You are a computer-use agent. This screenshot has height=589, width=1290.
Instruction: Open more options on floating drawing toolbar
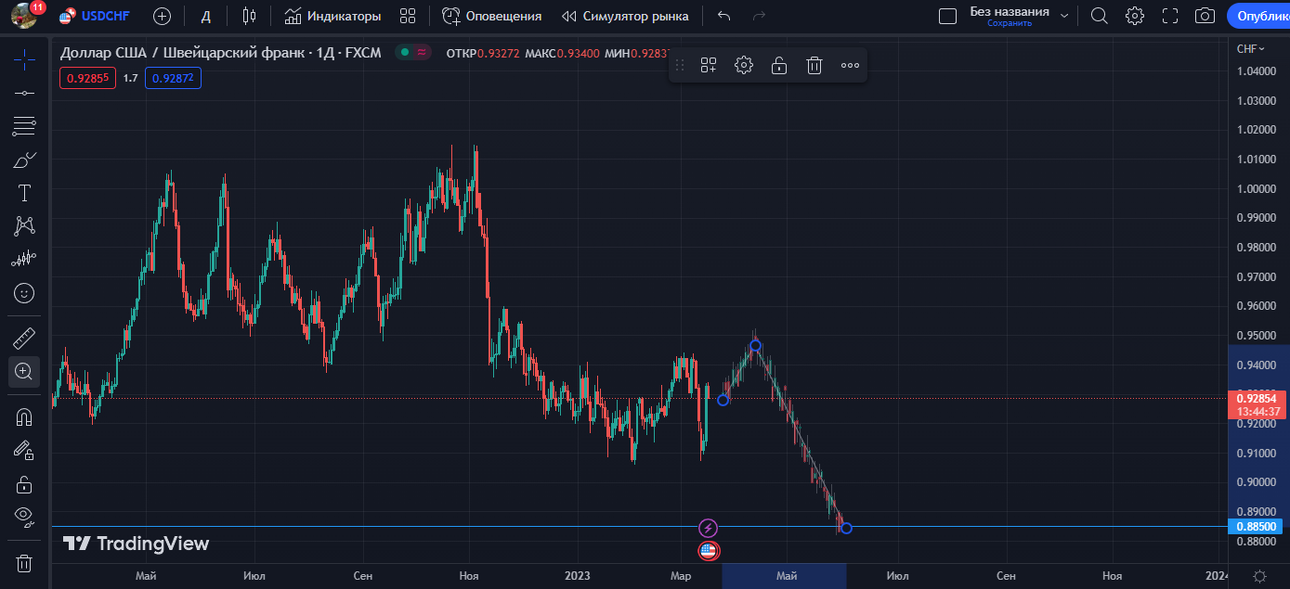pyautogui.click(x=850, y=65)
